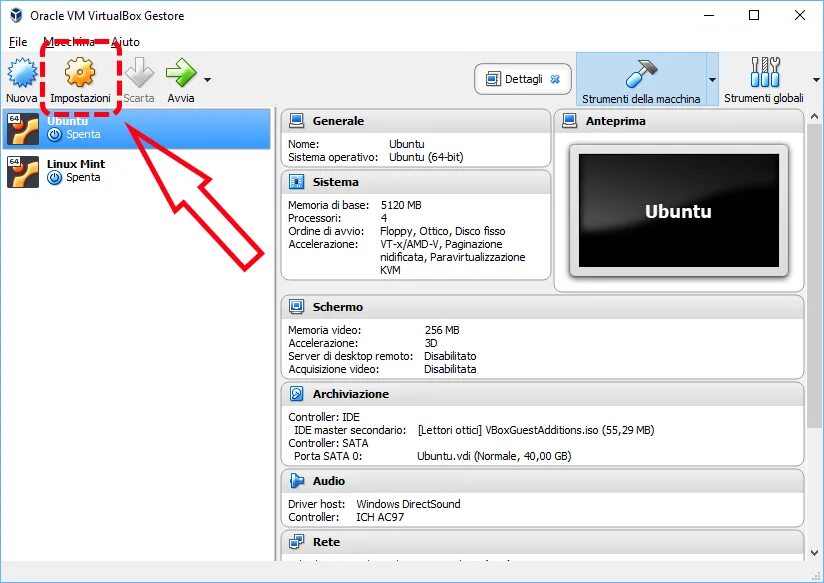Click the vertical scrollbar thumb
This screenshot has width=824, height=583.
tap(815, 276)
